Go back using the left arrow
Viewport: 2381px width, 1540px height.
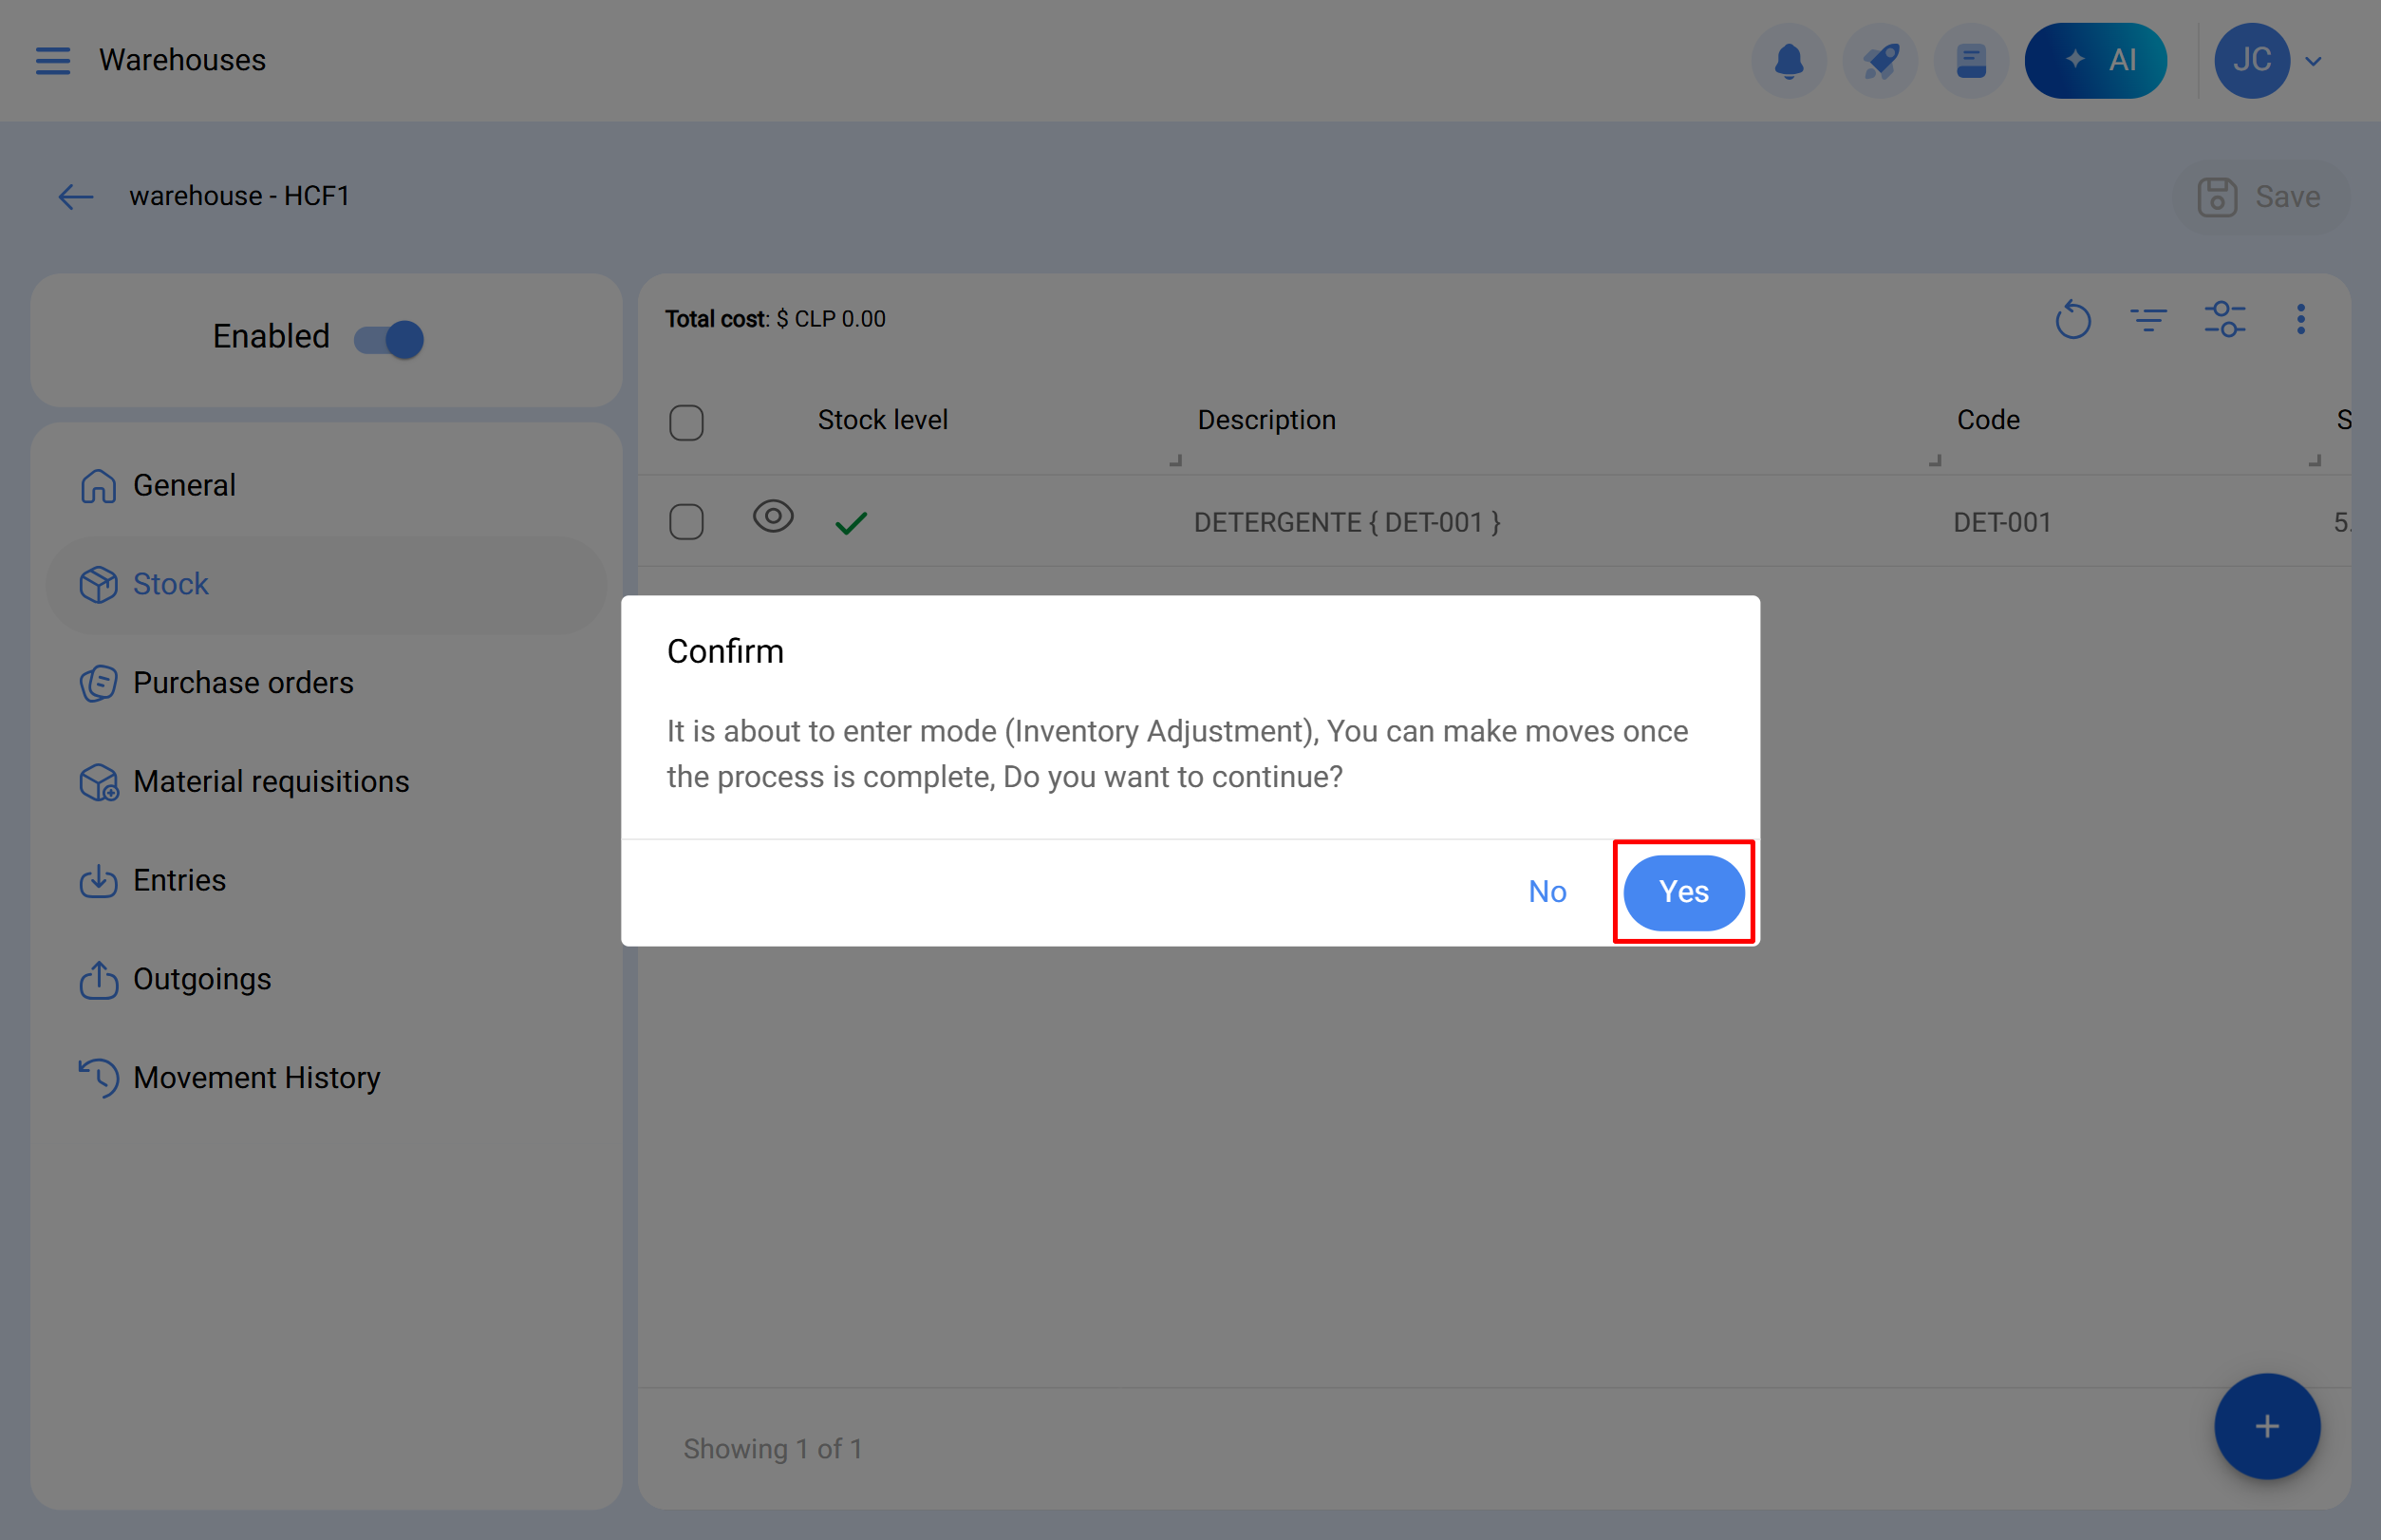pos(76,196)
